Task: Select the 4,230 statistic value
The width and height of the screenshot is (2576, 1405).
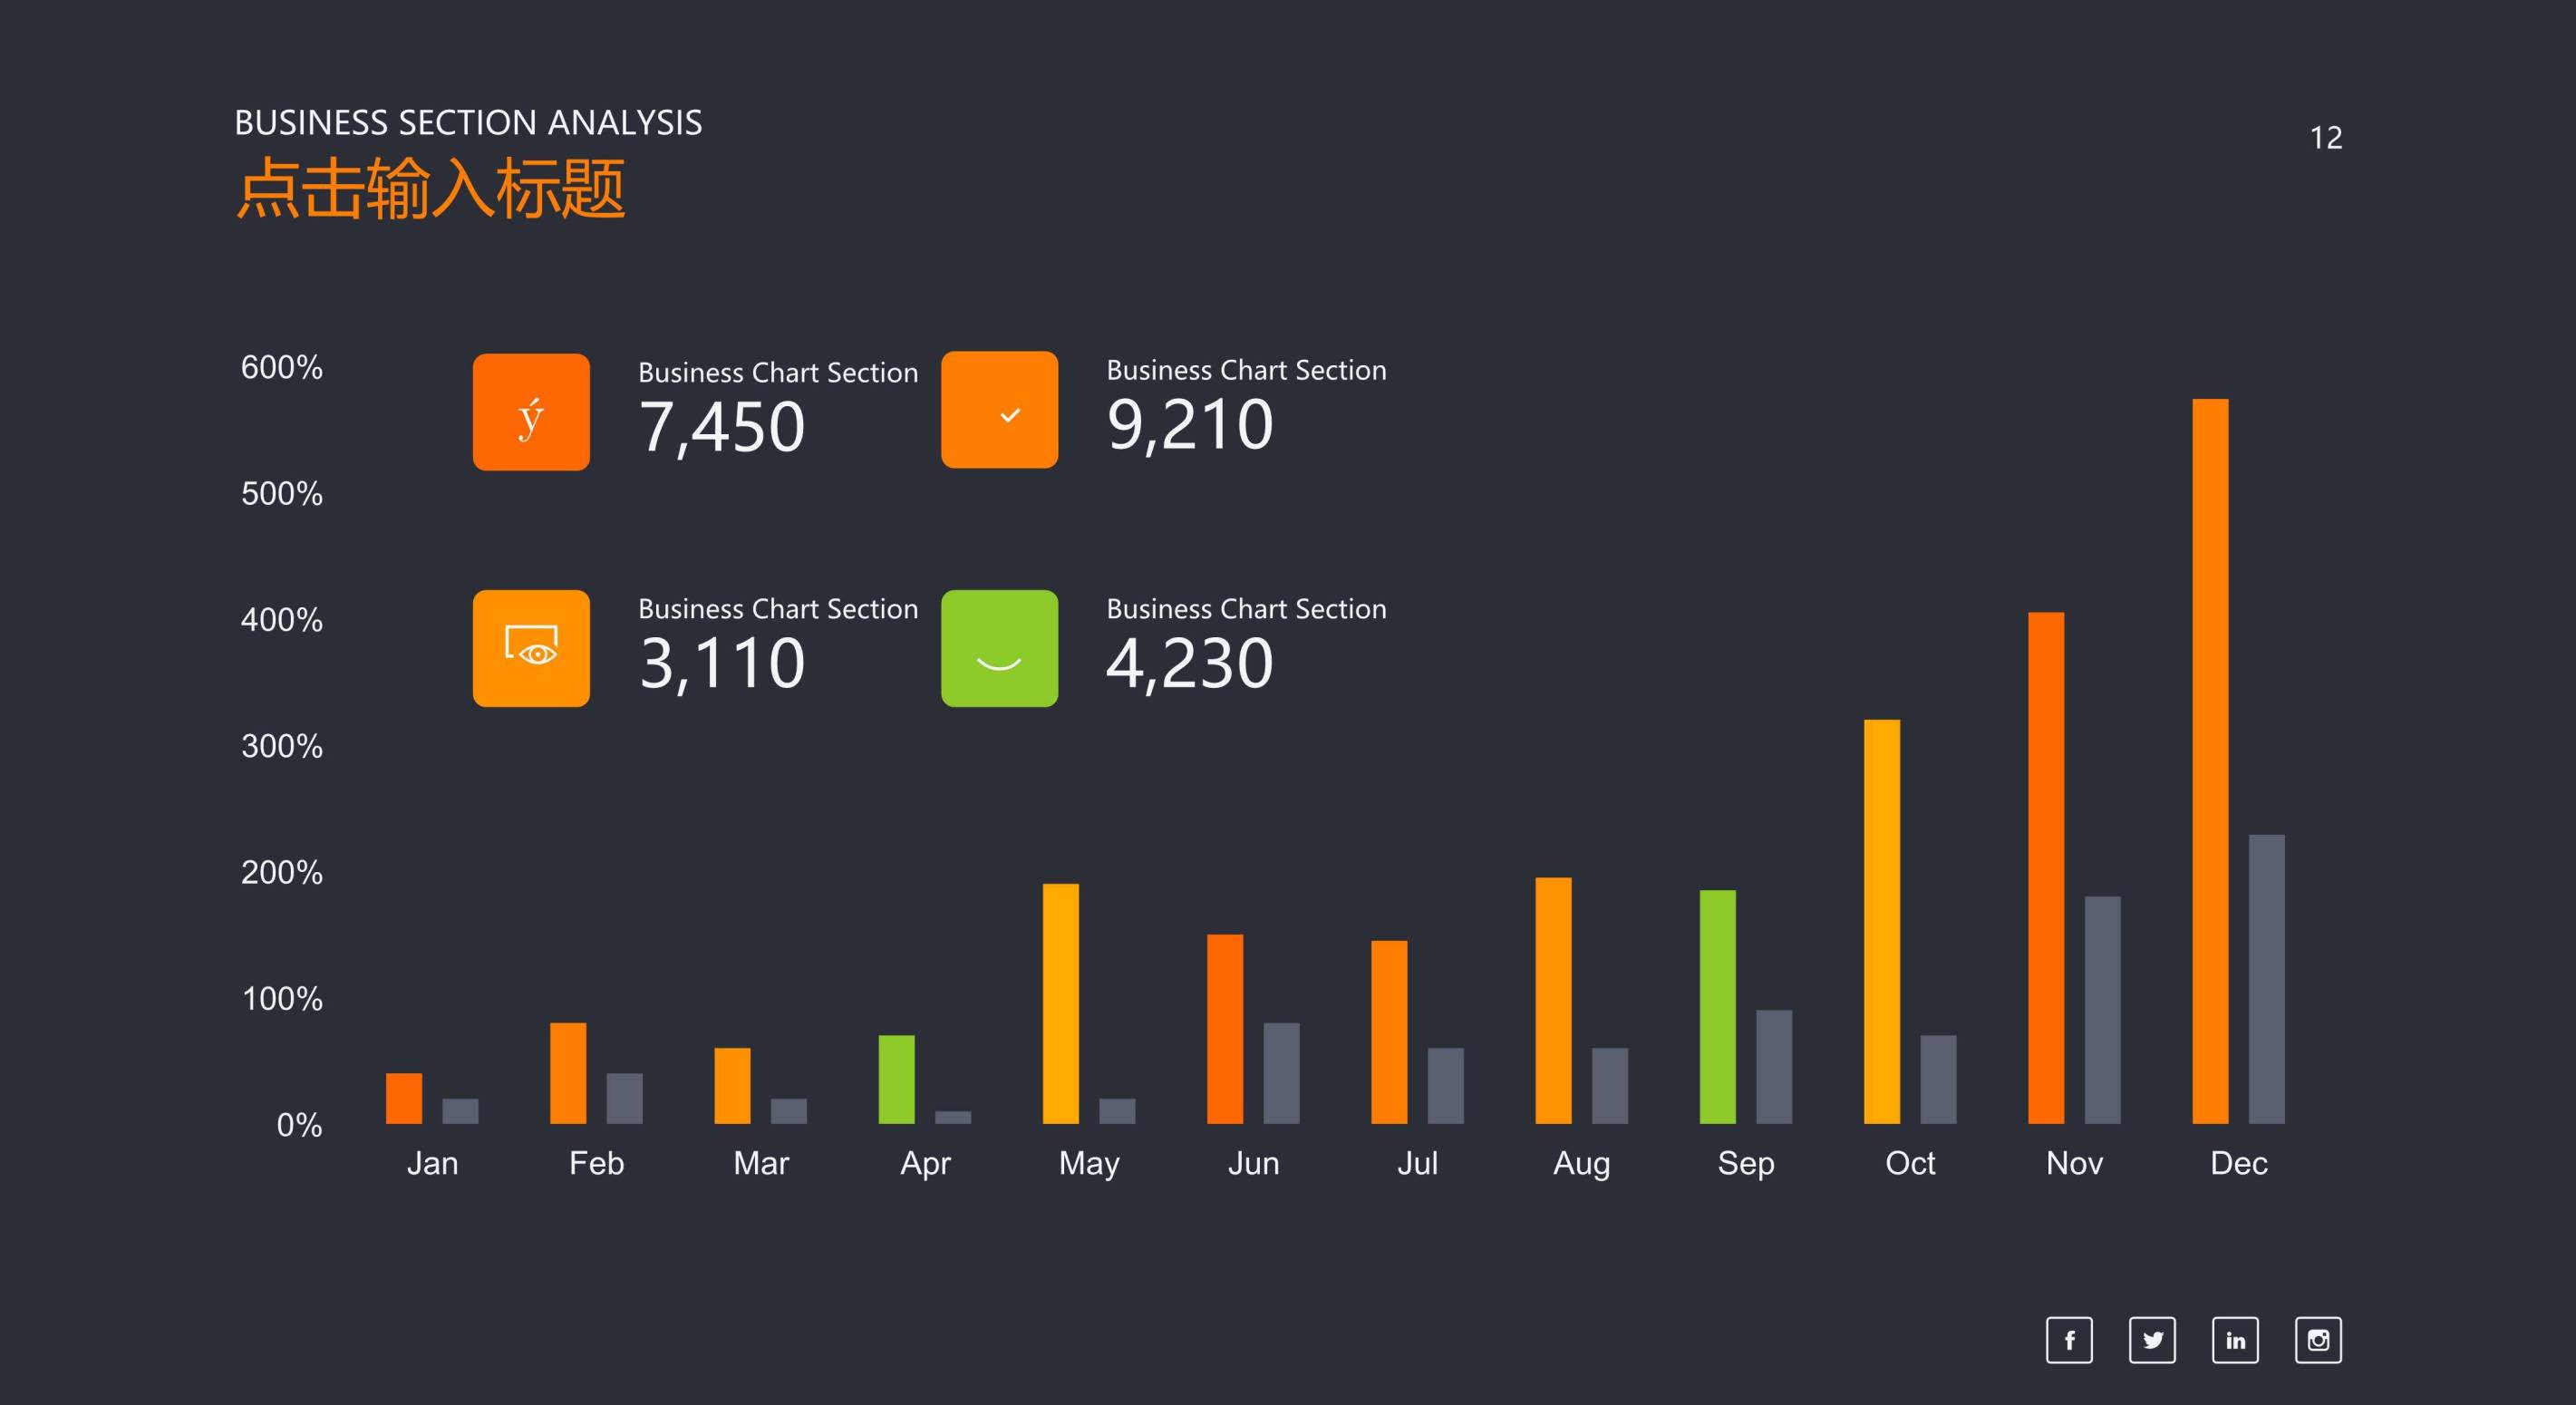Action: (x=1189, y=663)
